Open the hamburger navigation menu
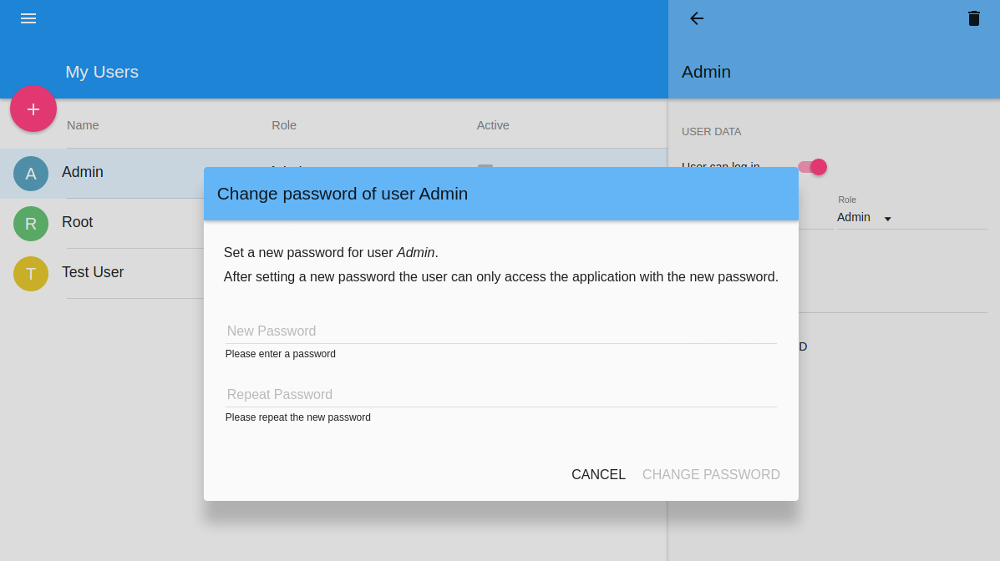The height and width of the screenshot is (561, 1000). point(28,18)
